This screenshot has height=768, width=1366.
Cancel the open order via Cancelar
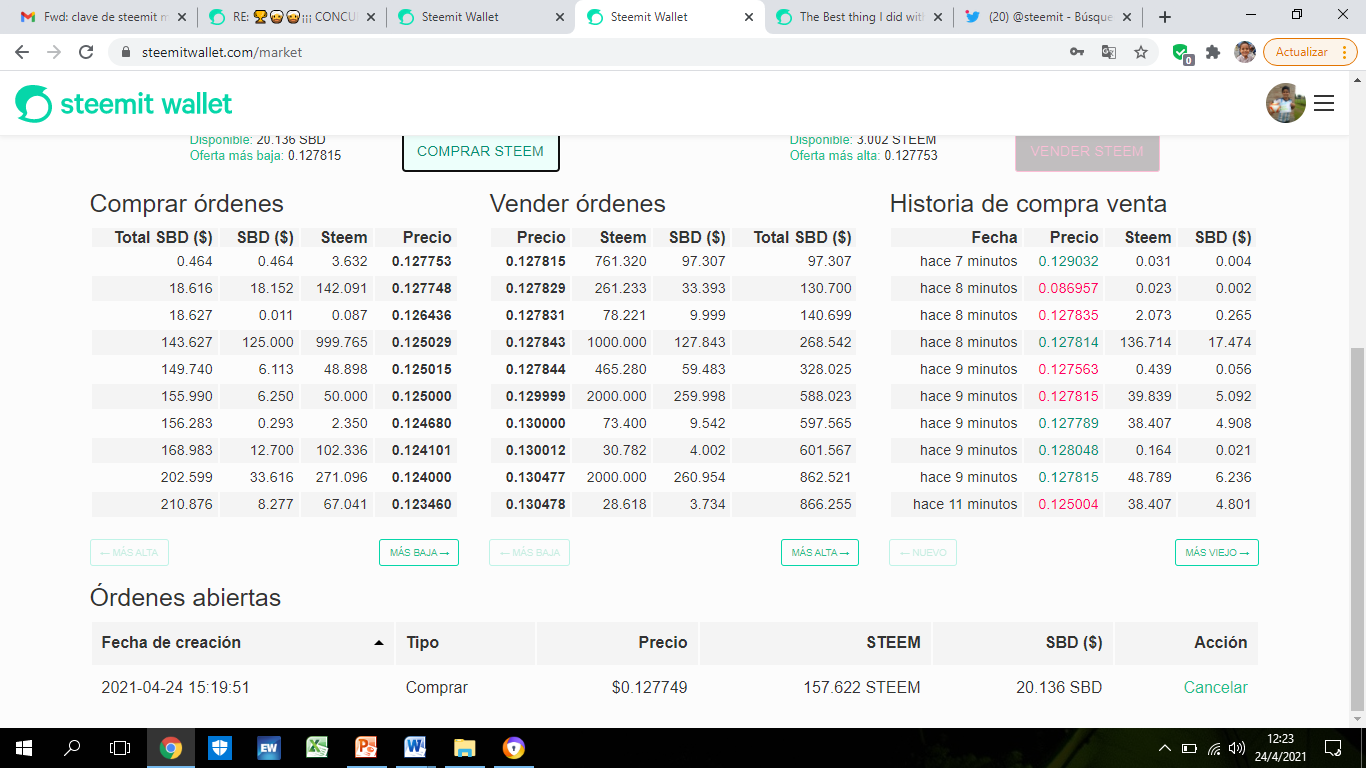1216,687
